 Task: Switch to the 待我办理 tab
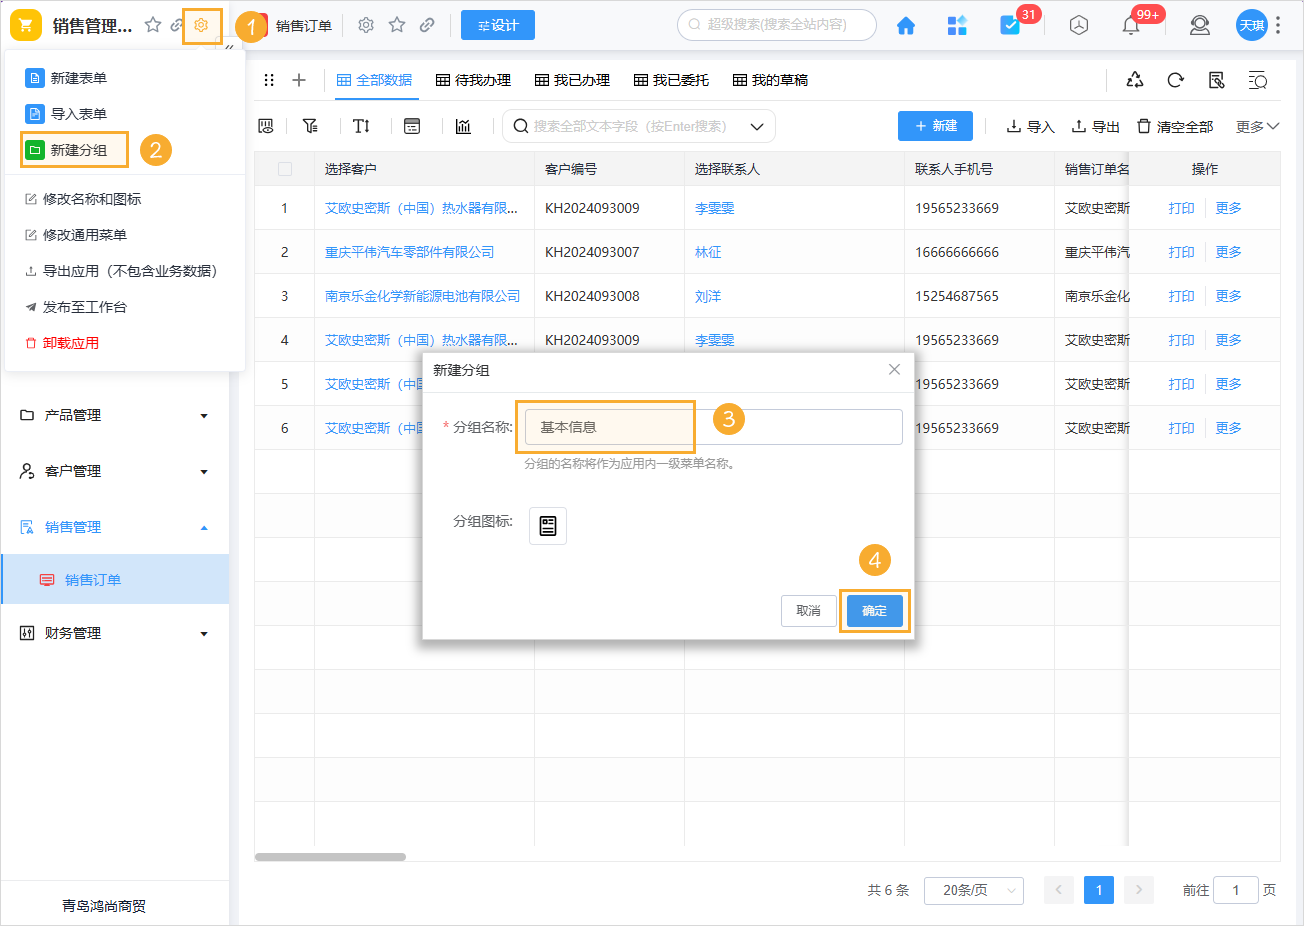pos(474,80)
